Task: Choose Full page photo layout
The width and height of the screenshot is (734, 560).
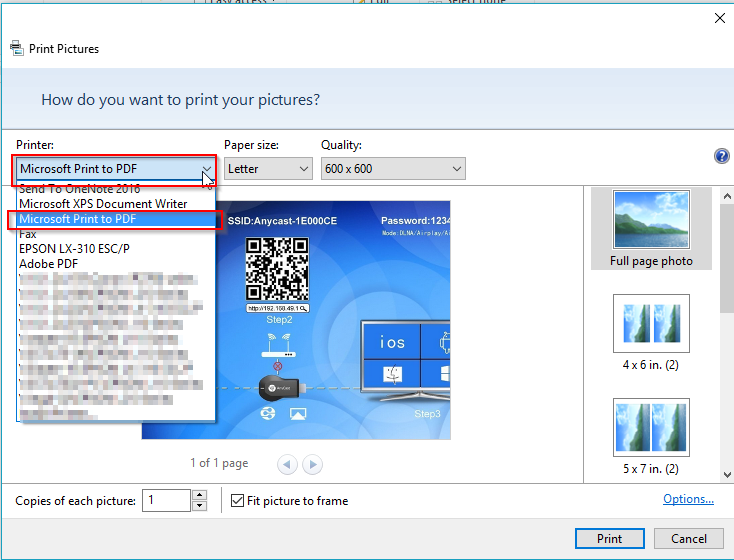Action: pos(651,228)
